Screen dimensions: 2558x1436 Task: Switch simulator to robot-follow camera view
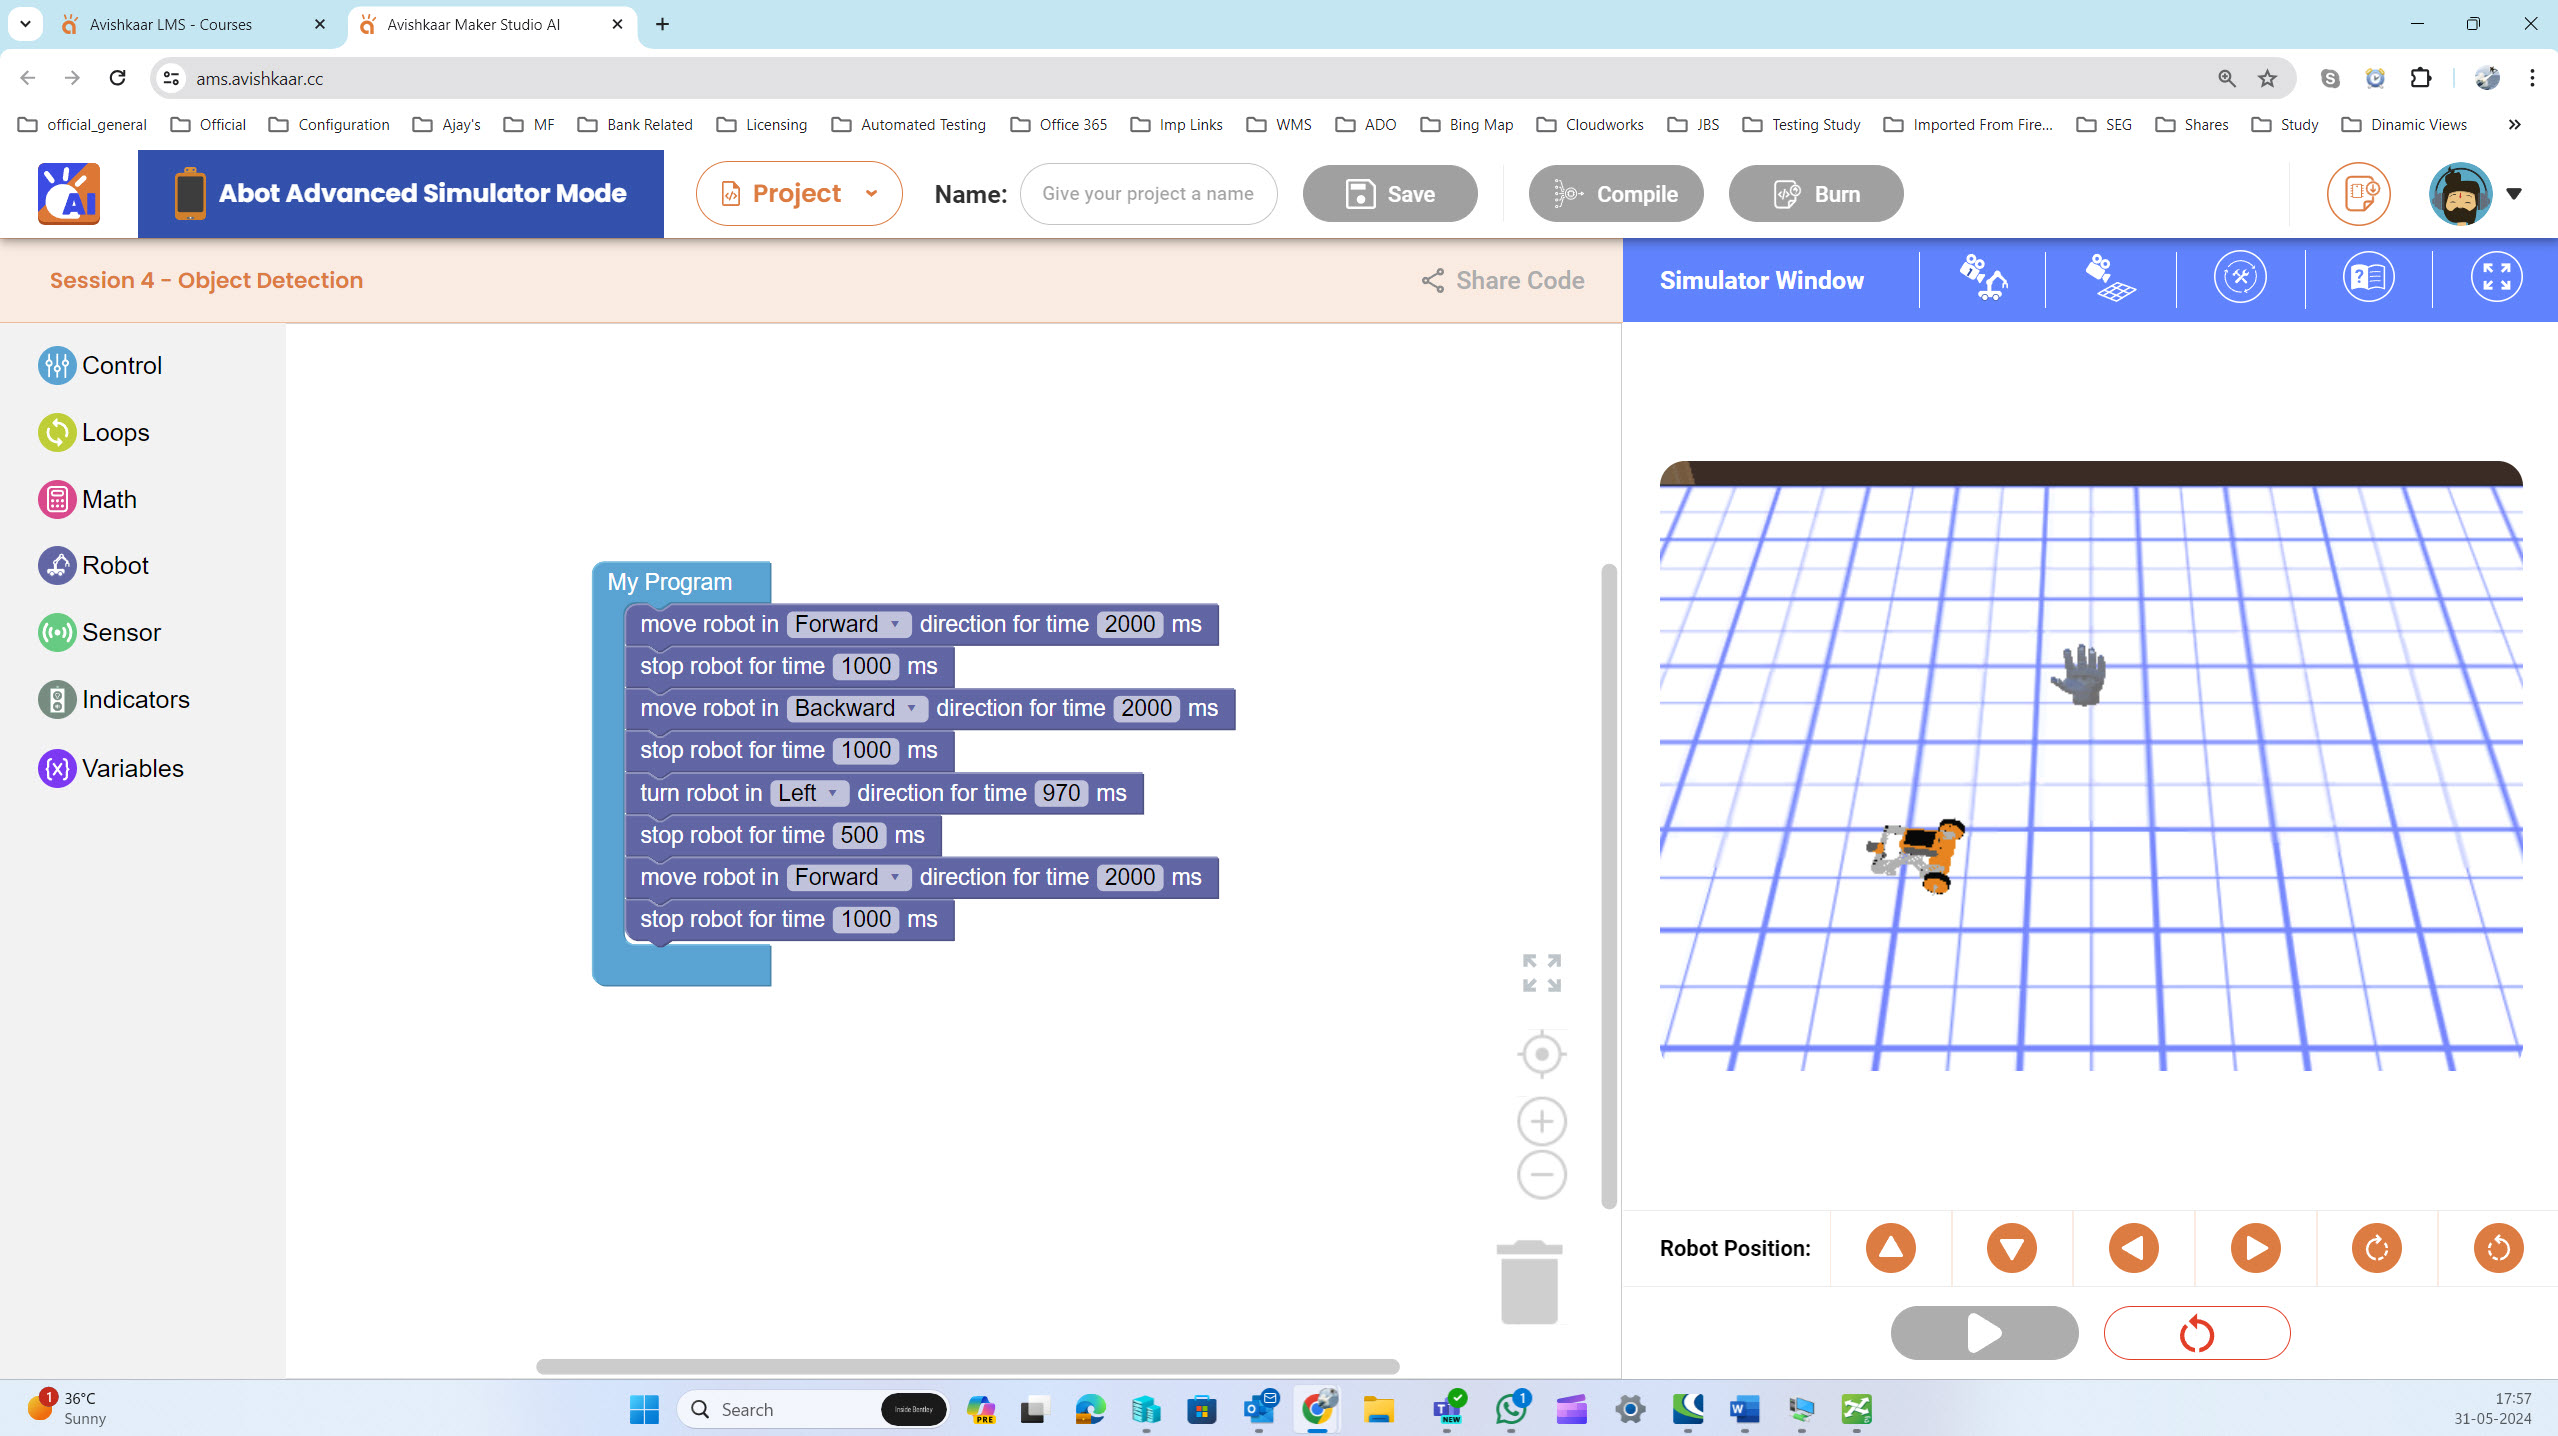click(1984, 278)
